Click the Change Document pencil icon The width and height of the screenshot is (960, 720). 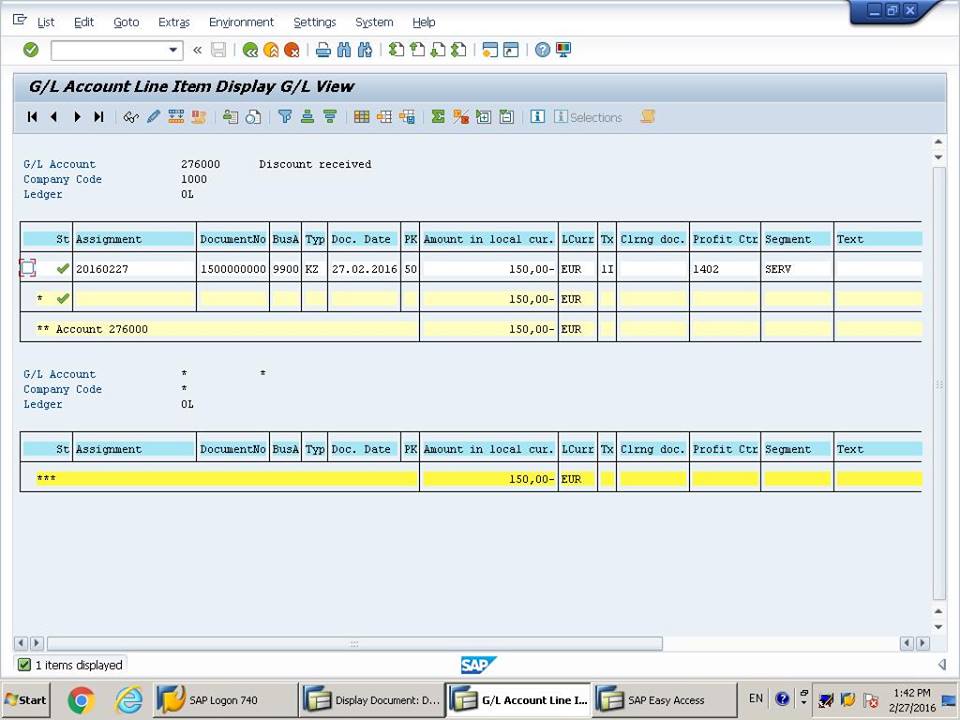[x=154, y=117]
